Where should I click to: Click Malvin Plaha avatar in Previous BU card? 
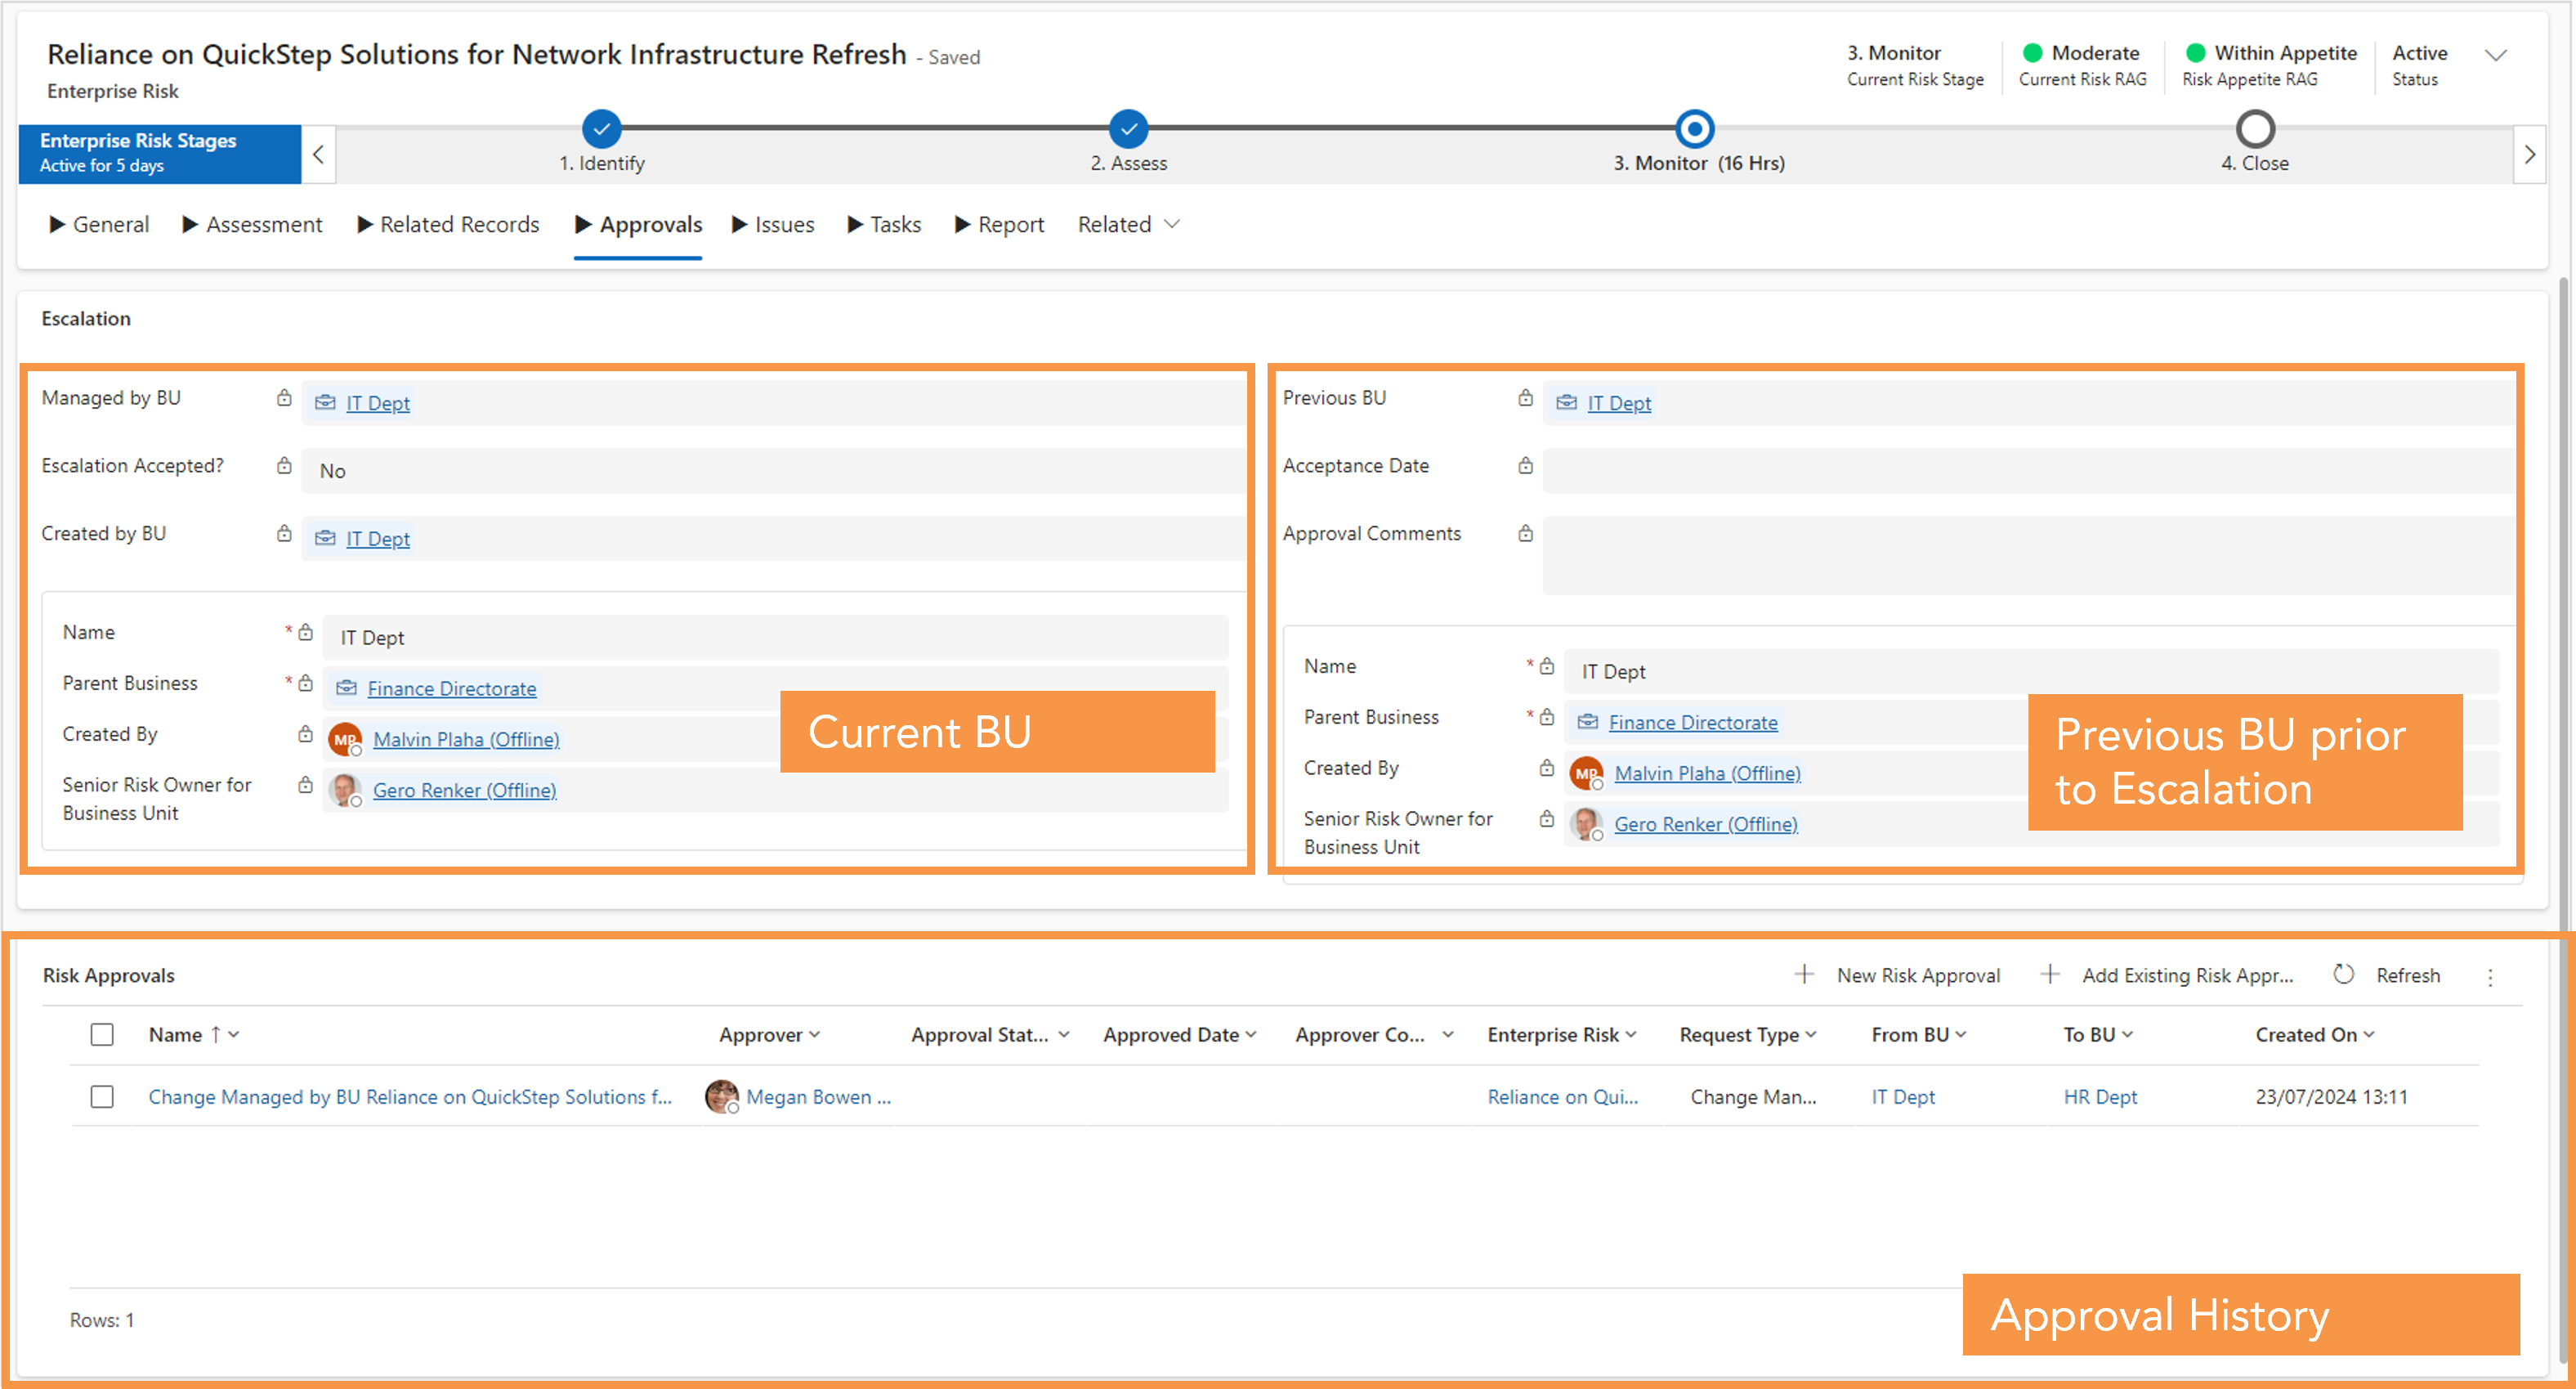(x=1586, y=774)
